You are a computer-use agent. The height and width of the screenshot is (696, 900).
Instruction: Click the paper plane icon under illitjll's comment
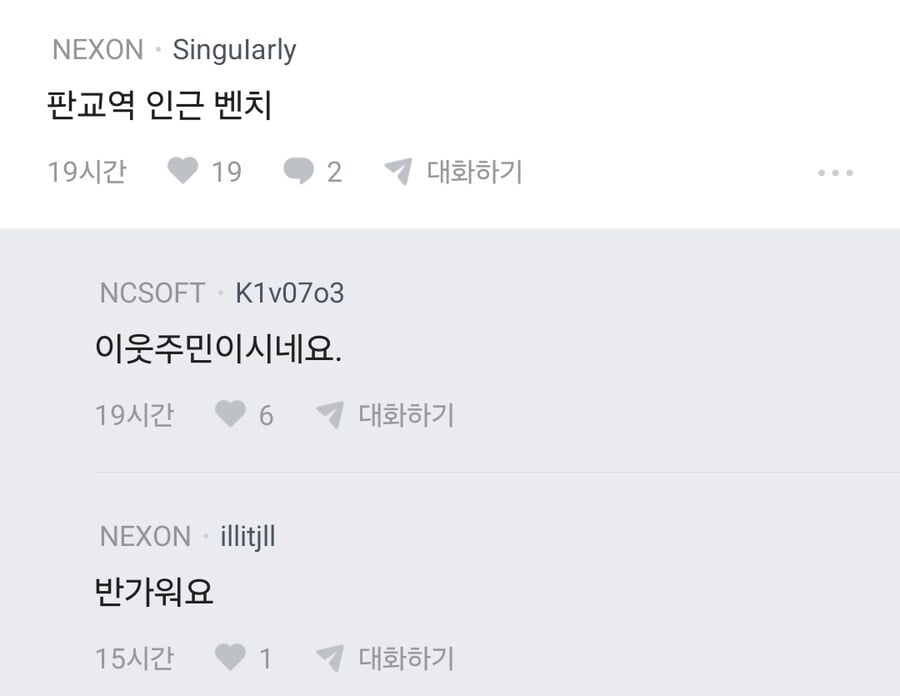coord(329,658)
